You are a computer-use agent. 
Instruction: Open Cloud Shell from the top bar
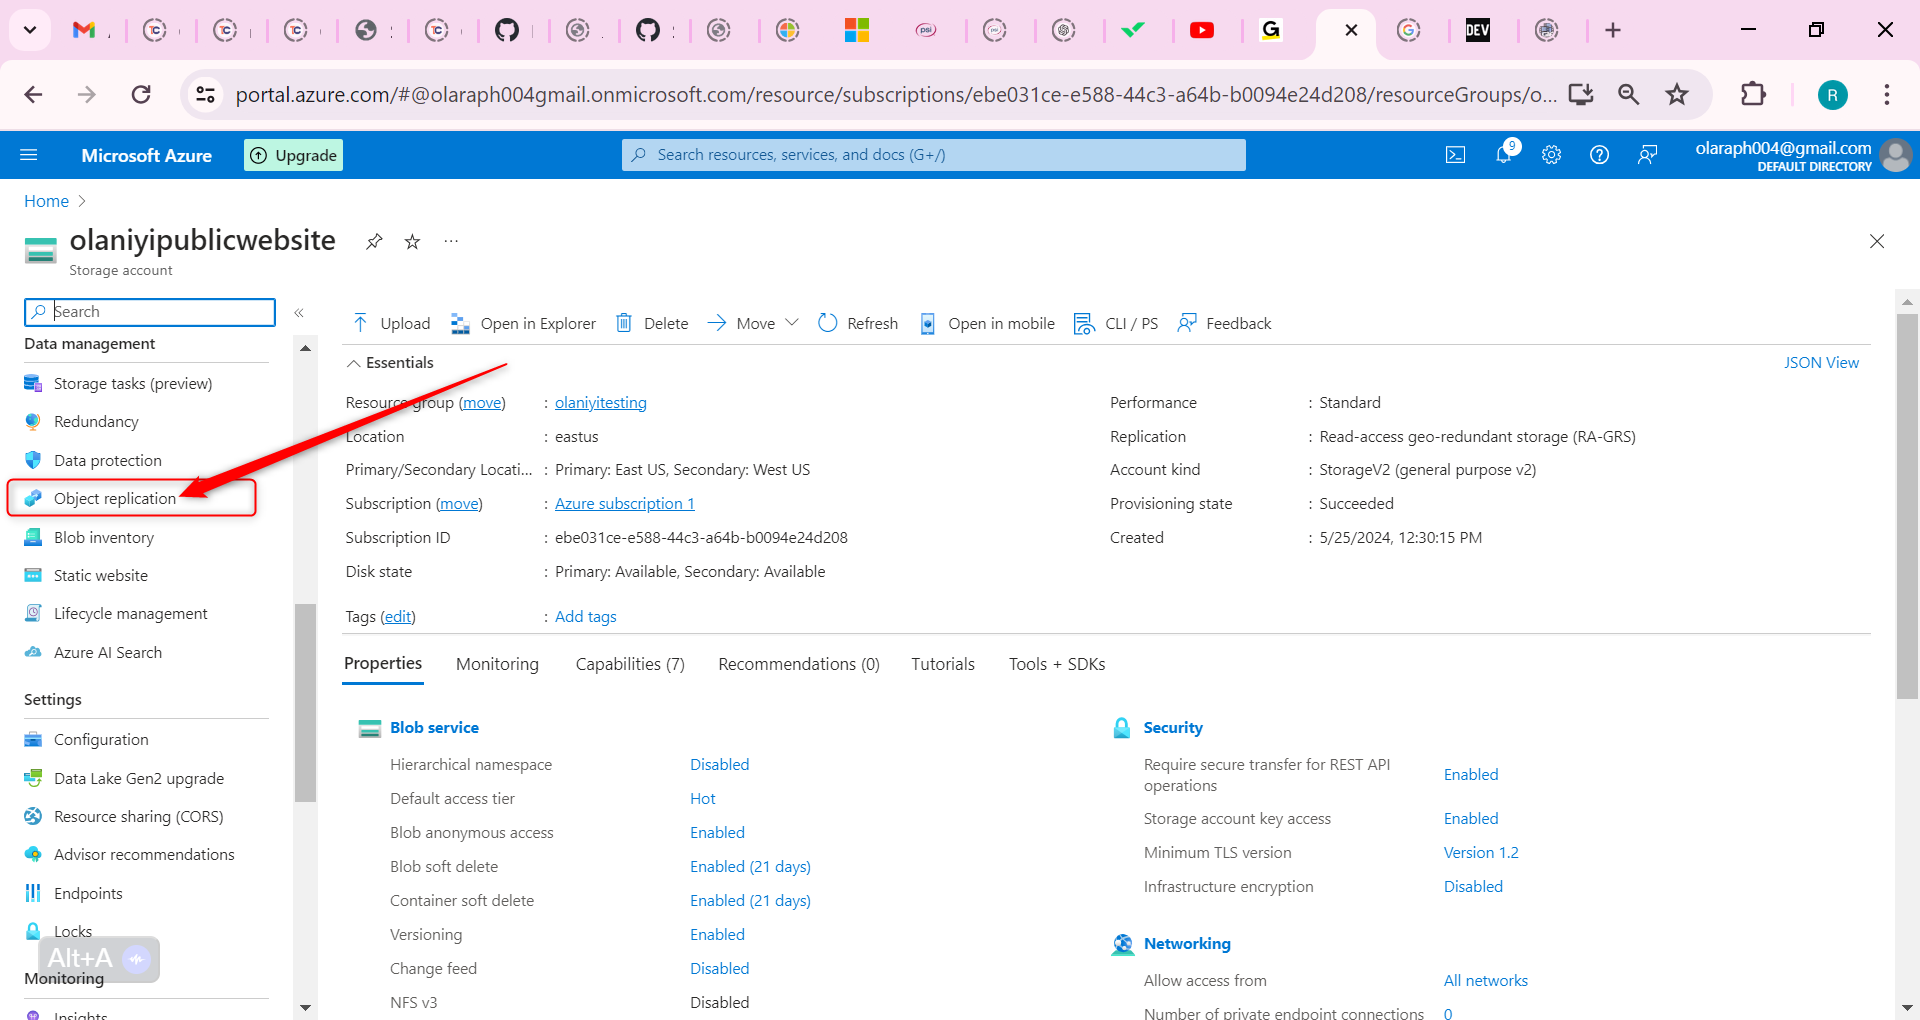click(x=1455, y=155)
